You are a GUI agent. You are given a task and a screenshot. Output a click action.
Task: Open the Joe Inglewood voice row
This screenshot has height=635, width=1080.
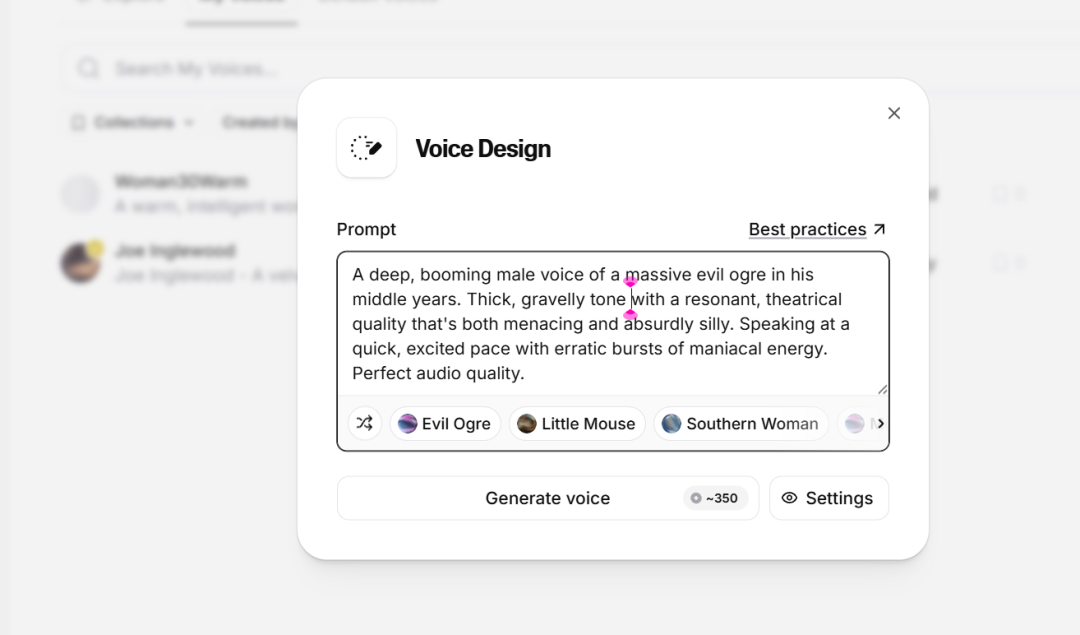pos(179,263)
